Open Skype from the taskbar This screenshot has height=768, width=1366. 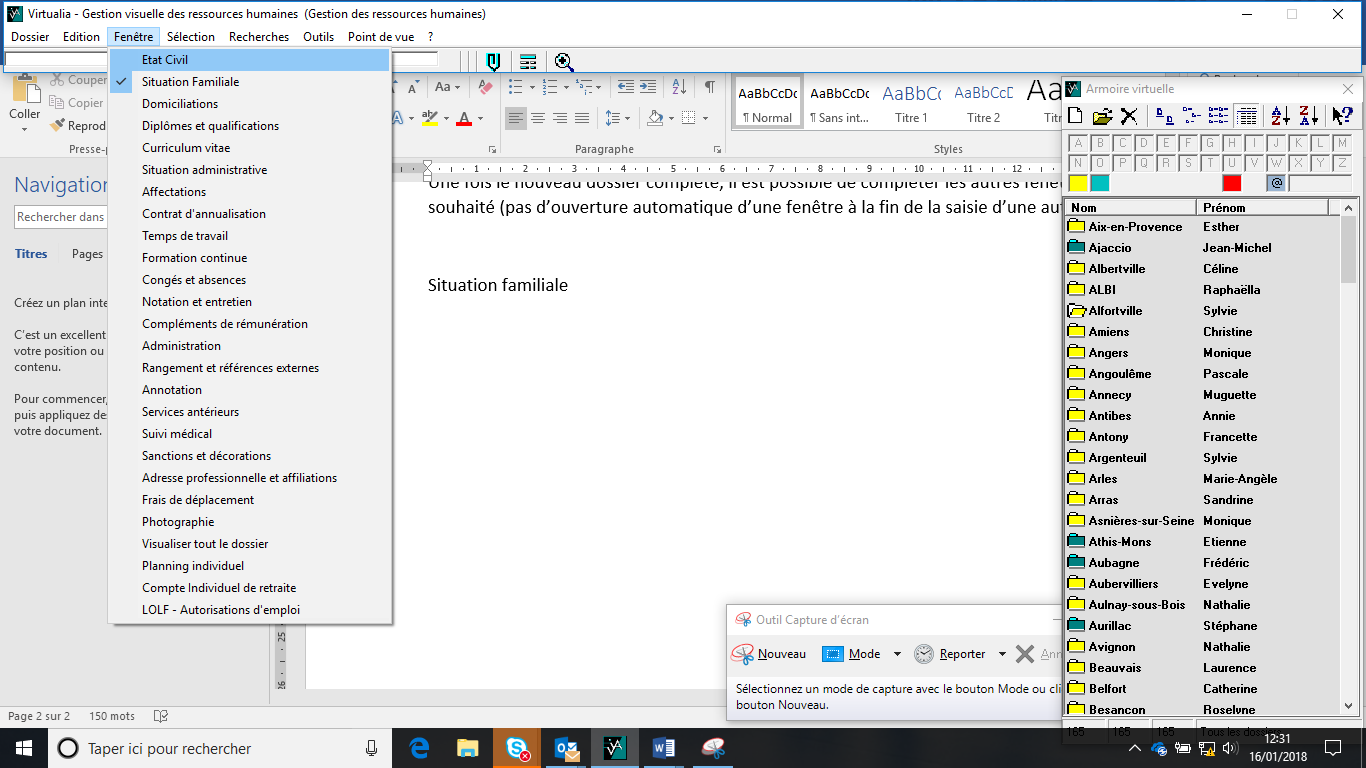point(517,748)
